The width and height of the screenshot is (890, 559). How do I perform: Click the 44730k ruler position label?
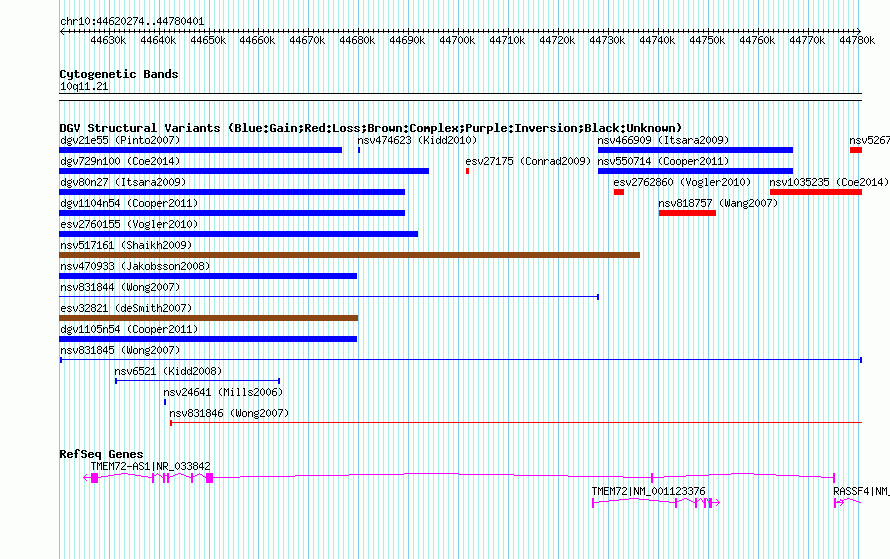pyautogui.click(x=607, y=40)
